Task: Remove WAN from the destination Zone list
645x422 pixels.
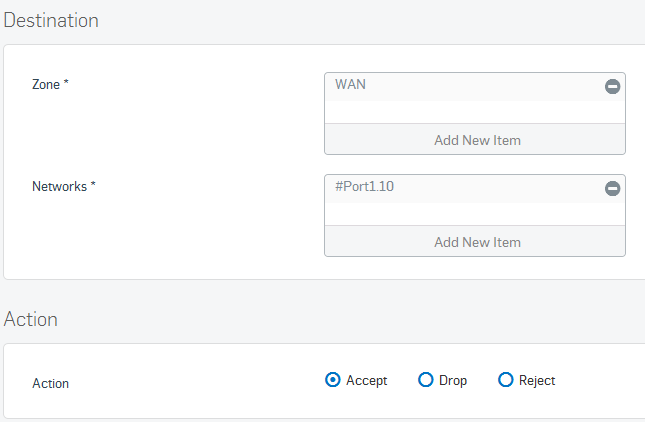Action: (612, 86)
